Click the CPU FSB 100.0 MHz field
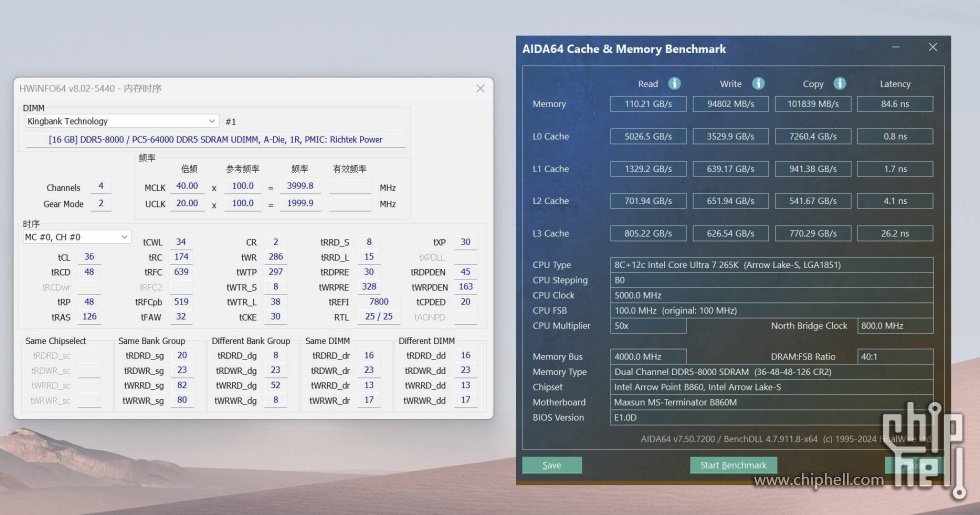Image resolution: width=980 pixels, height=515 pixels. click(772, 311)
